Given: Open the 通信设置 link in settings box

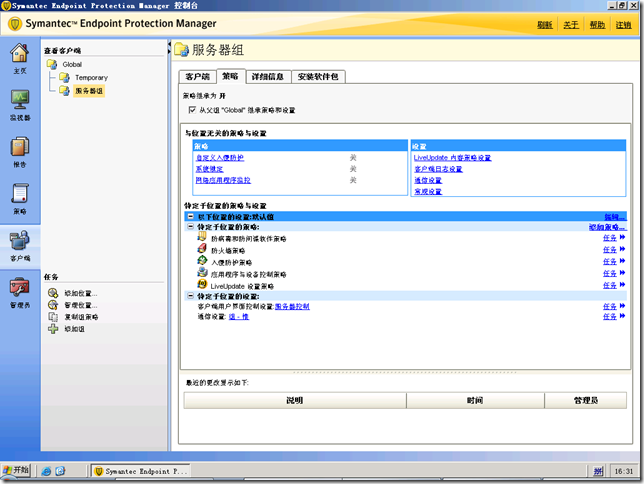Looking at the screenshot, I should (428, 180).
